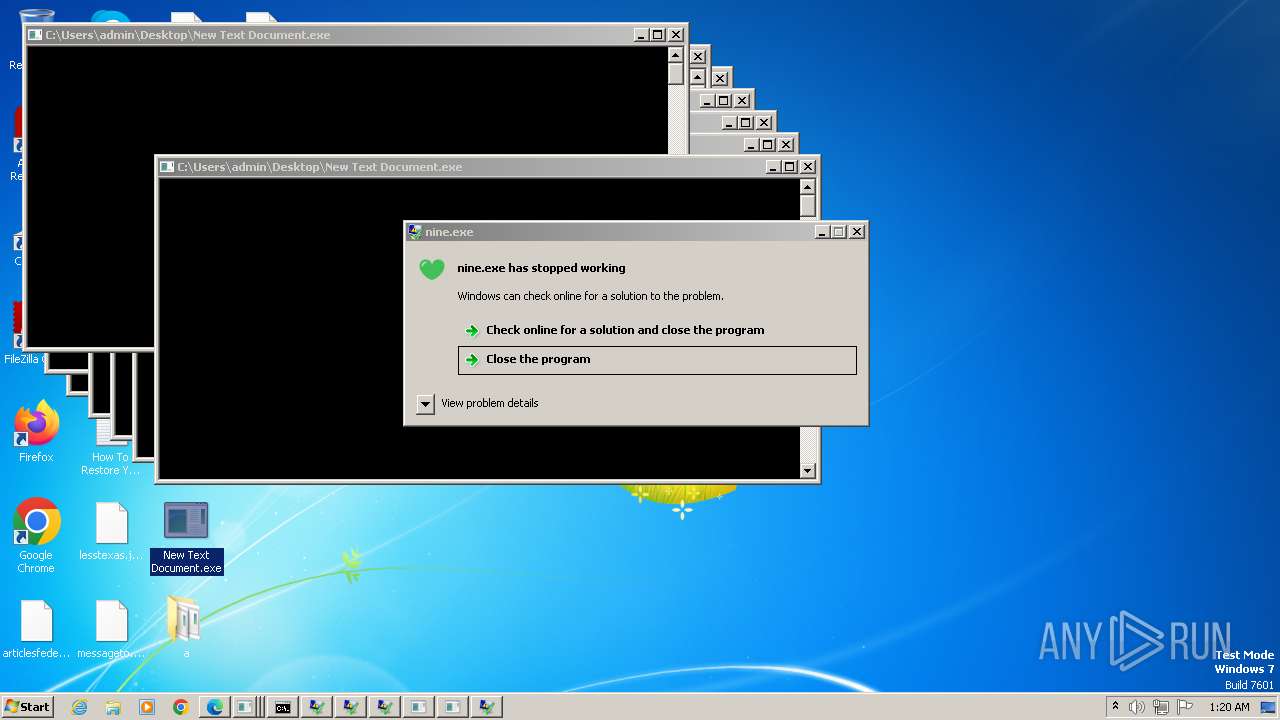Launch Windows Media Player from taskbar

tap(147, 707)
